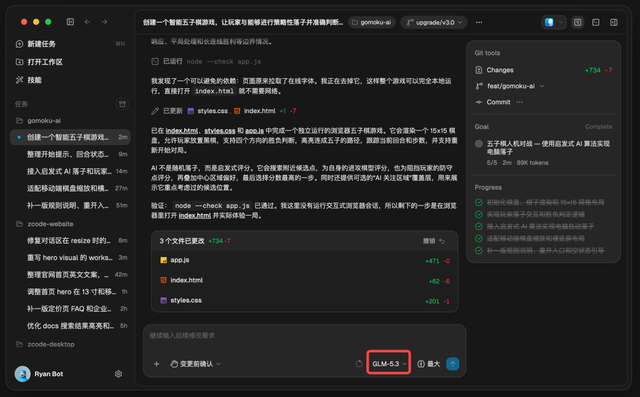Image resolution: width=640 pixels, height=397 pixels.
Task: Open styles.css row in changed files
Action: [x=304, y=300]
